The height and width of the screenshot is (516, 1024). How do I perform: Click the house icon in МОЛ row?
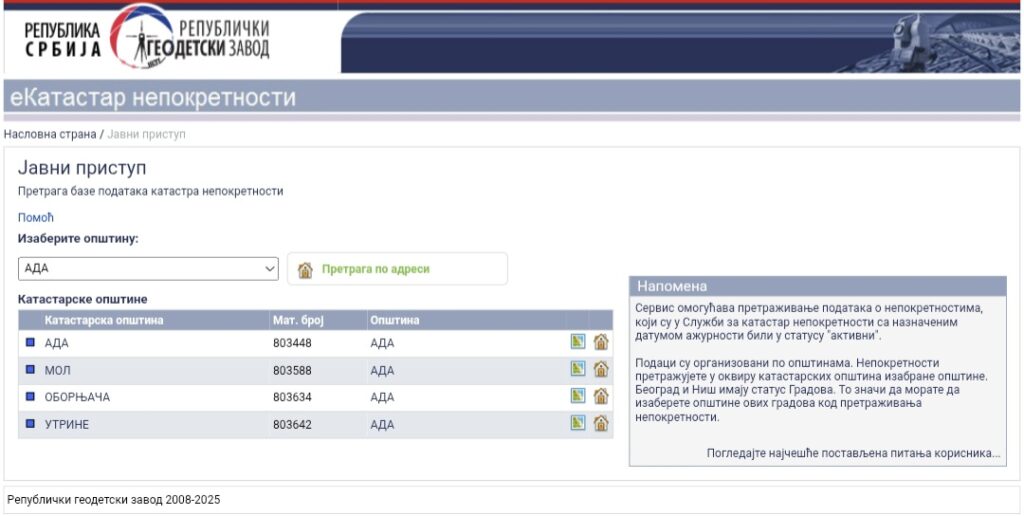pyautogui.click(x=601, y=369)
